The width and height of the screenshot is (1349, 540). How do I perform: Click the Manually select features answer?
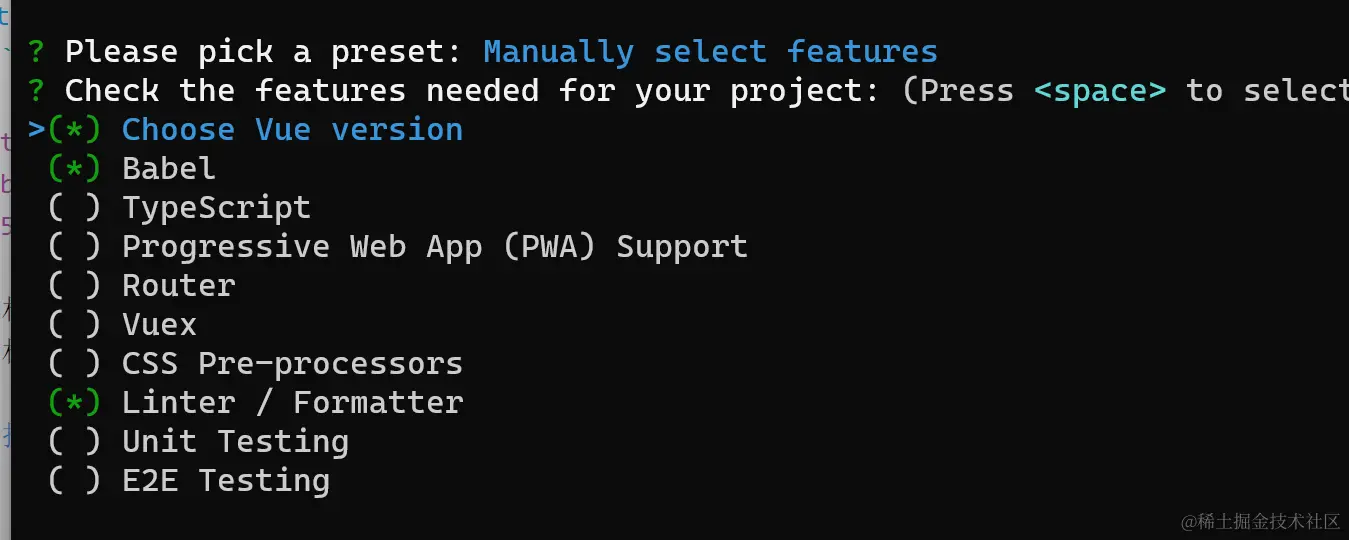[x=710, y=52]
